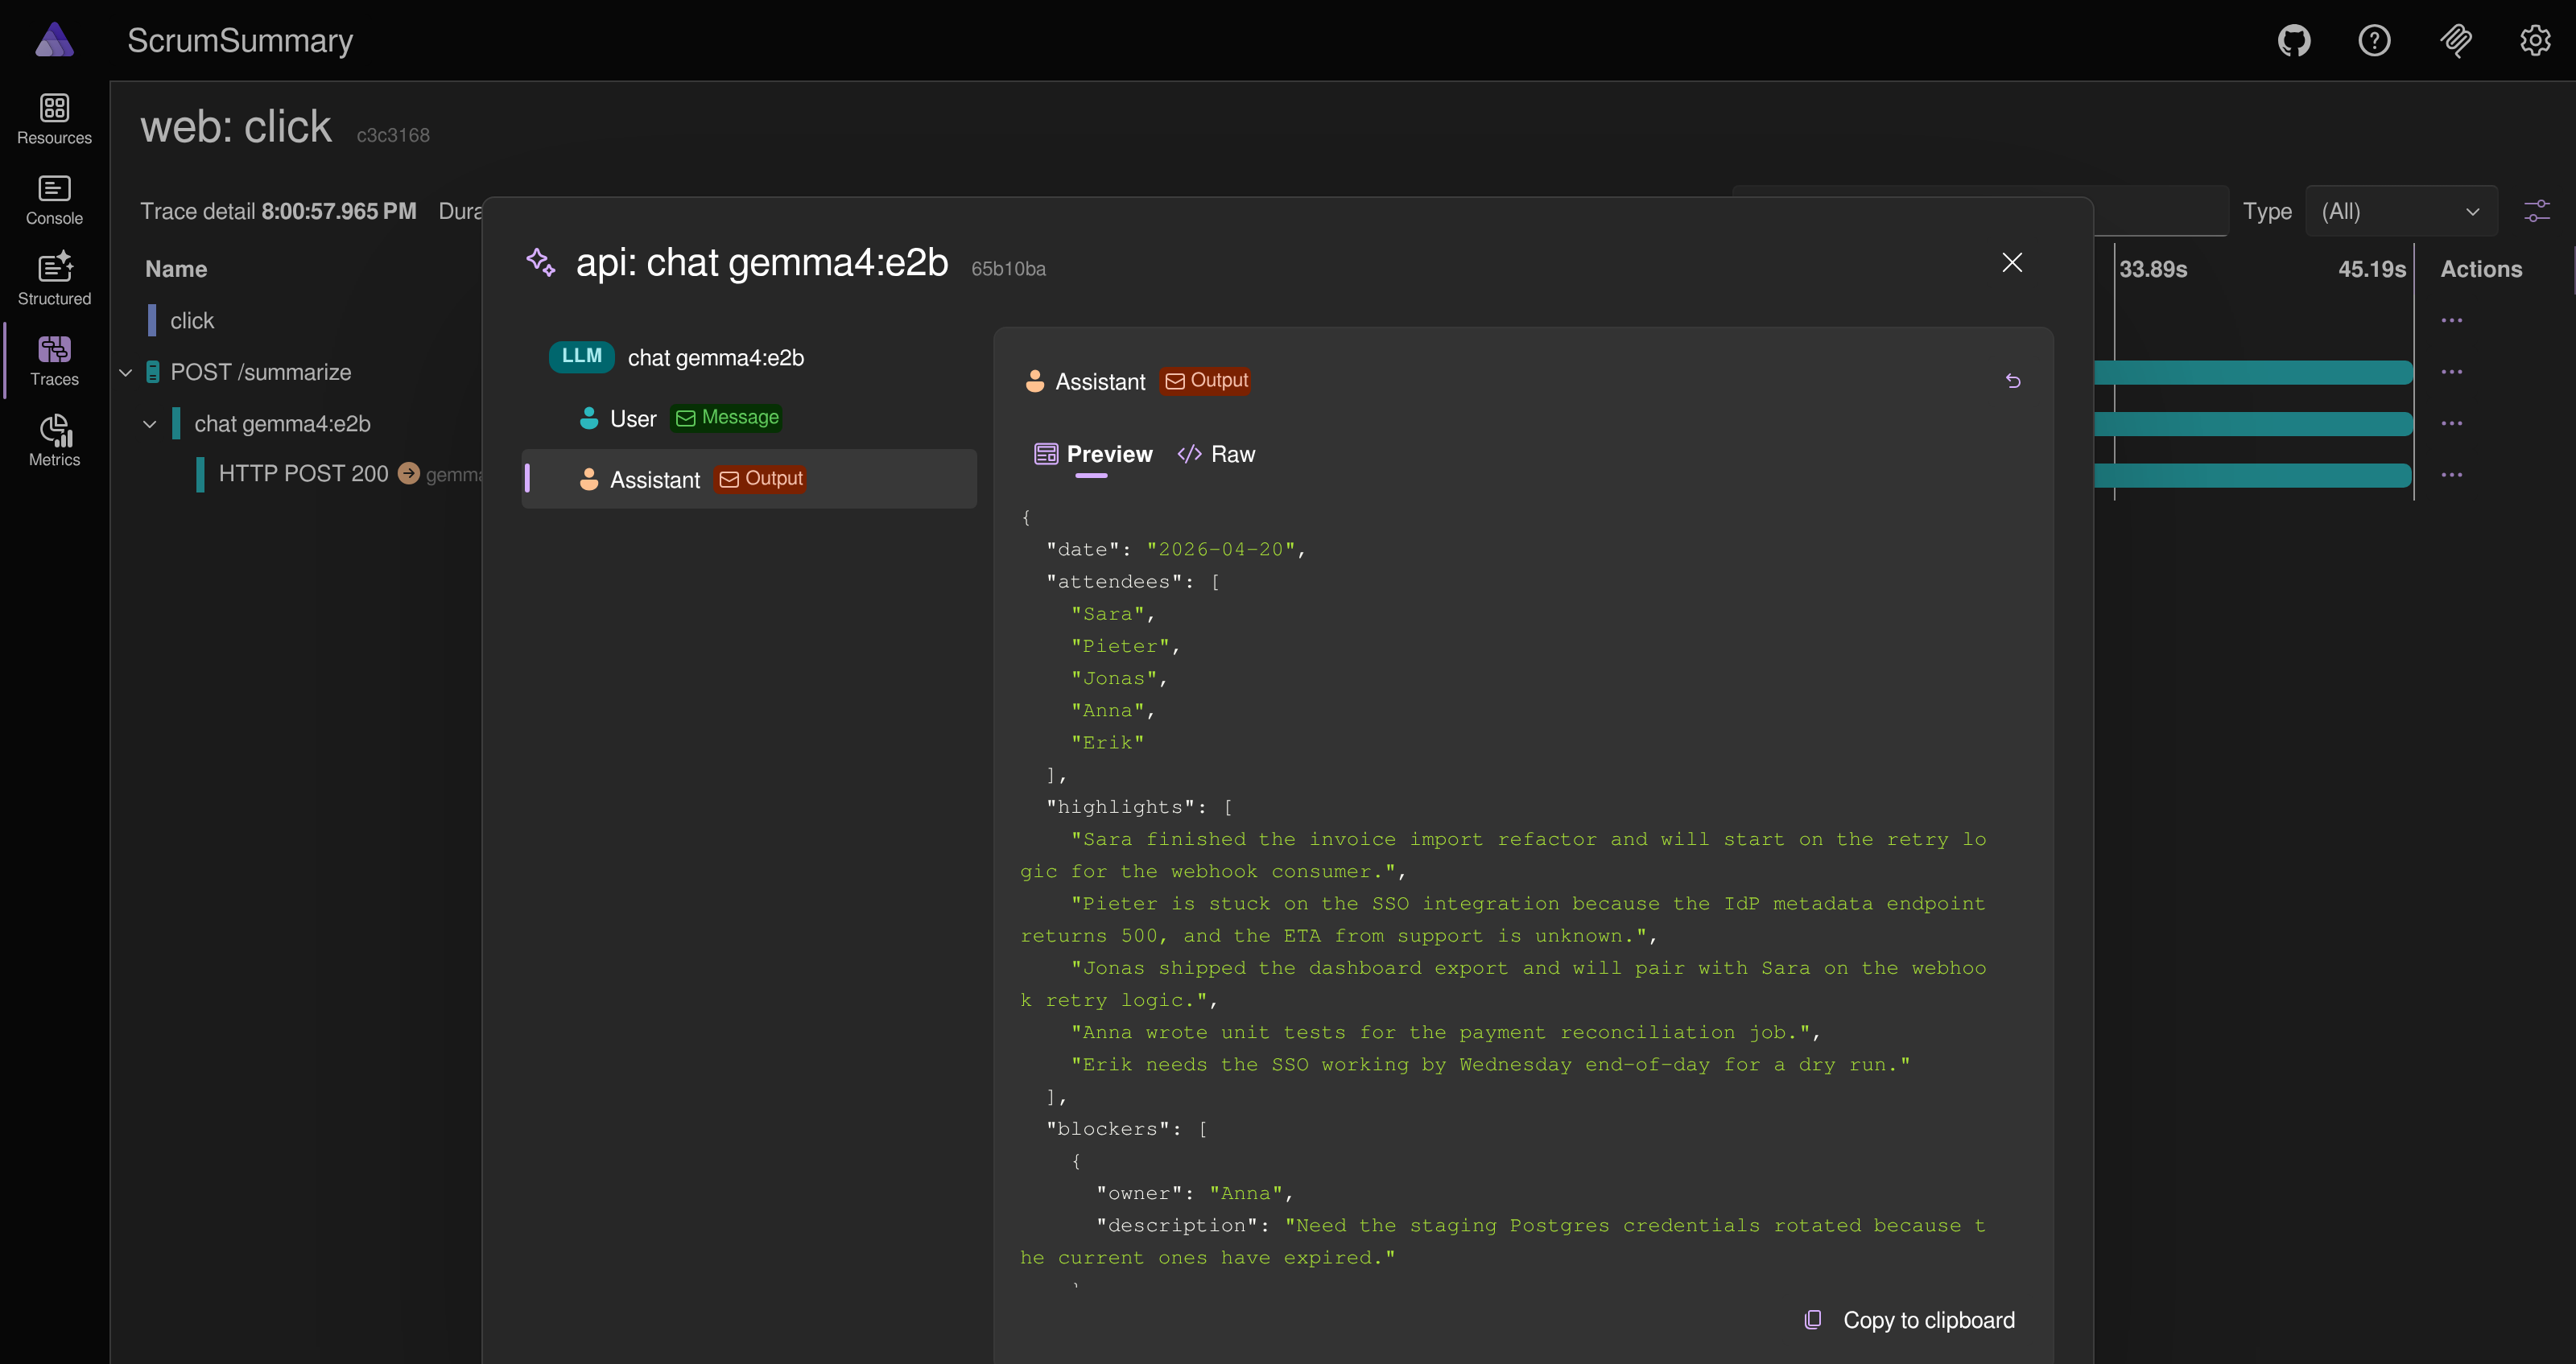
Task: Open the actions menu for the top span
Action: point(2454,319)
